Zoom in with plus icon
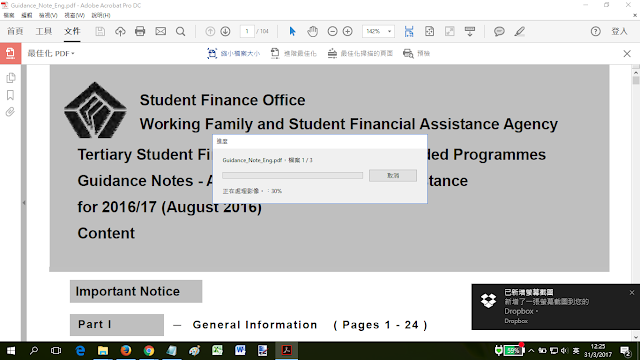The height and width of the screenshot is (360, 640). pos(347,31)
